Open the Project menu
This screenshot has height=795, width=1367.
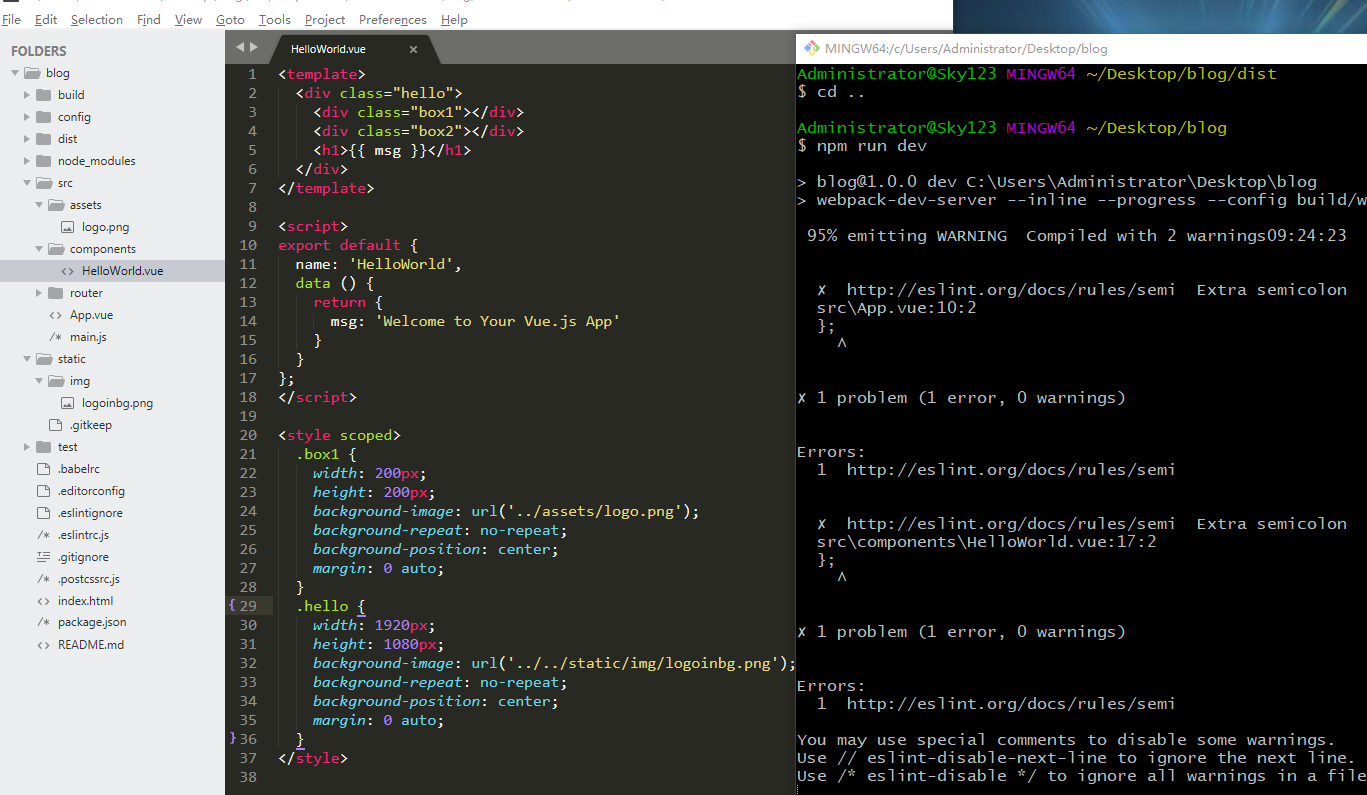tap(325, 19)
